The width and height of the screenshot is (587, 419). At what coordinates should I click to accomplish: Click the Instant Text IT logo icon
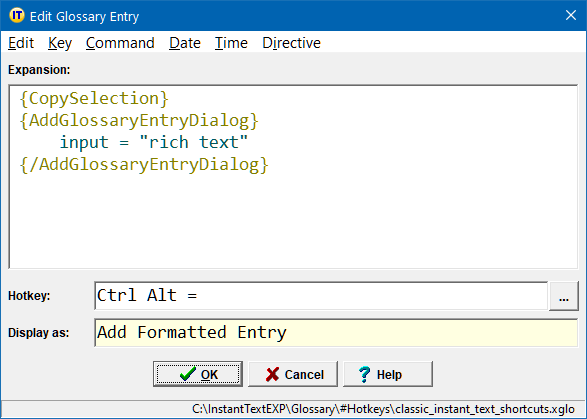click(x=16, y=16)
